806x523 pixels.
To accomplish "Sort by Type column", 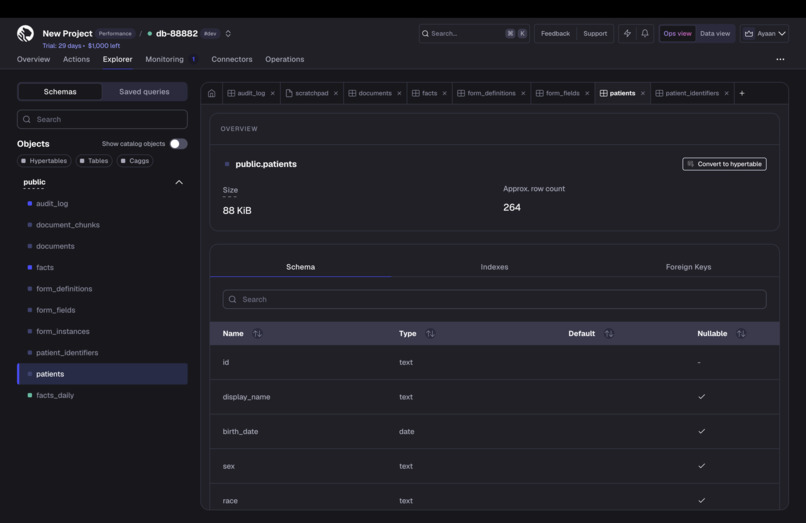I will coord(430,333).
